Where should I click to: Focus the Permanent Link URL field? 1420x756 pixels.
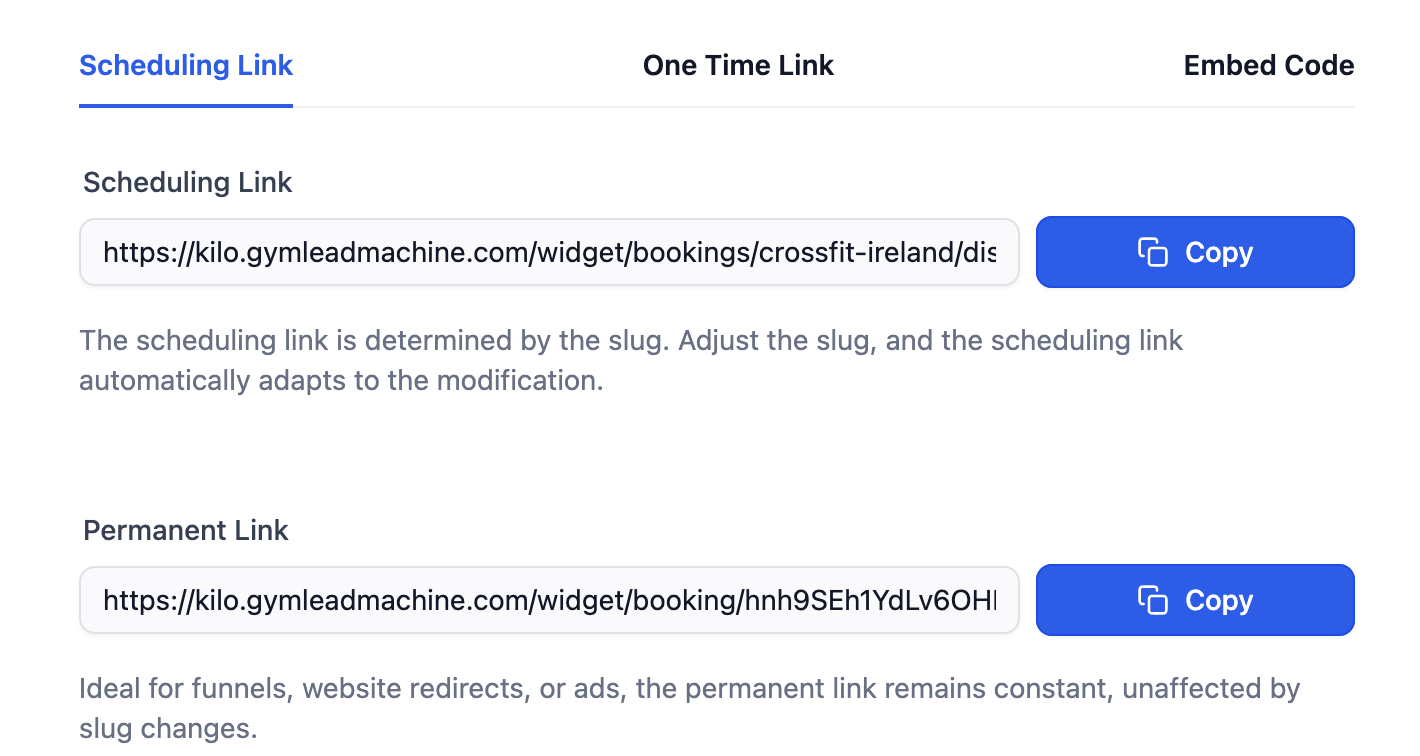[549, 600]
